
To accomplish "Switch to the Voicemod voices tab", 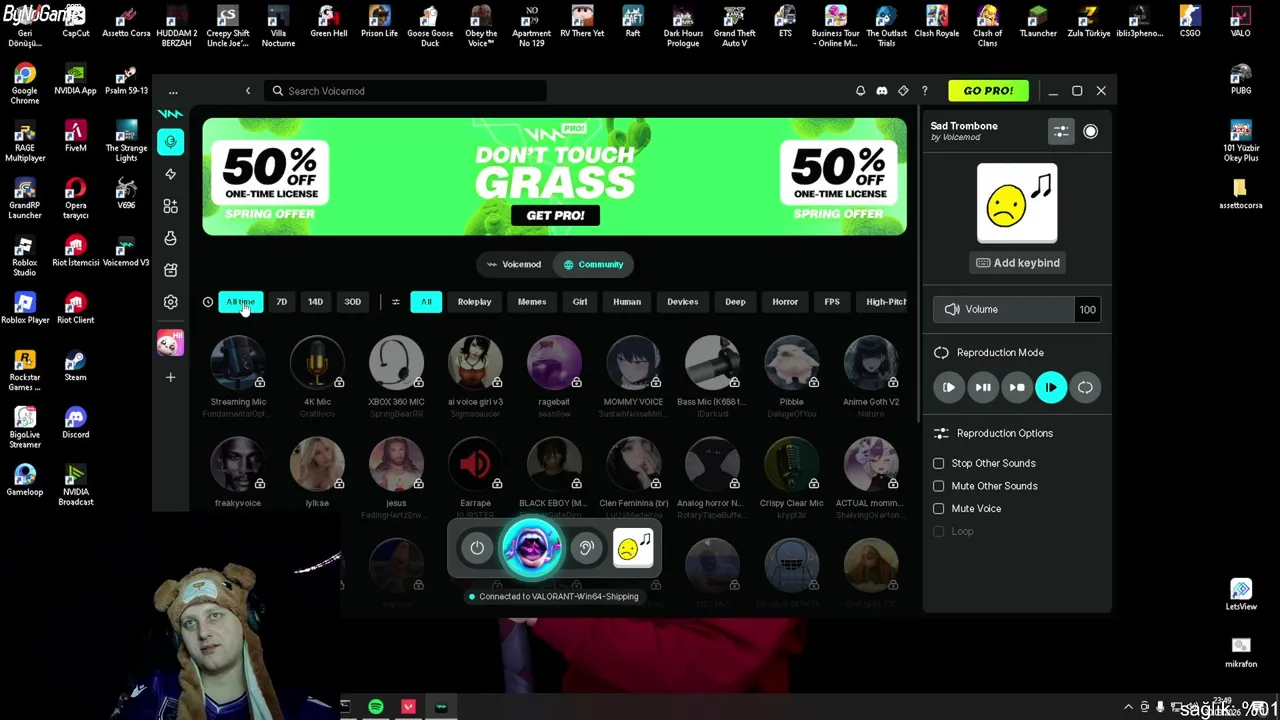I will pos(513,264).
